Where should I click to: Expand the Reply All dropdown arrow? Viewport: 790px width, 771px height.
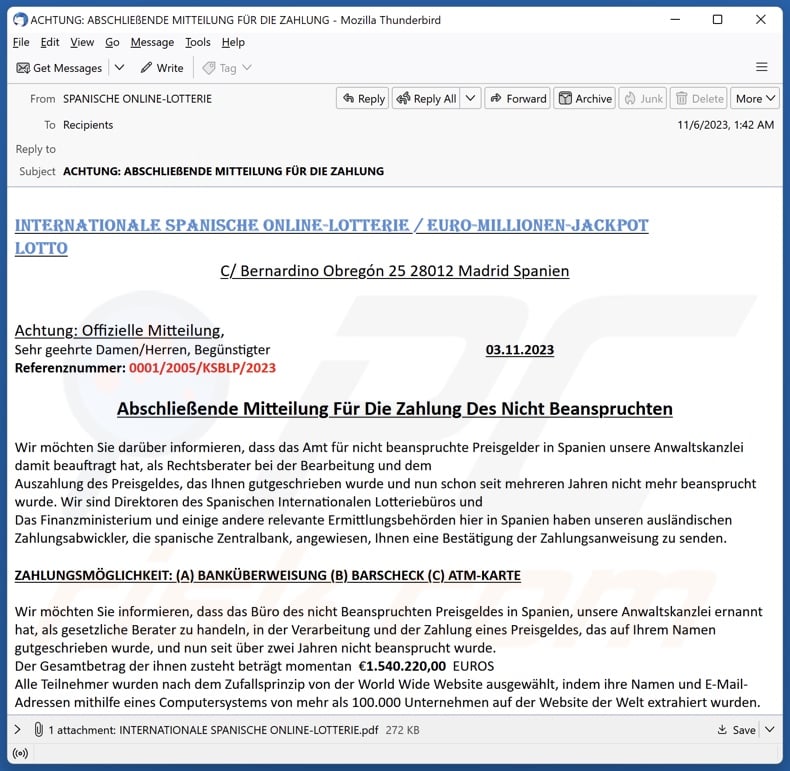(470, 98)
